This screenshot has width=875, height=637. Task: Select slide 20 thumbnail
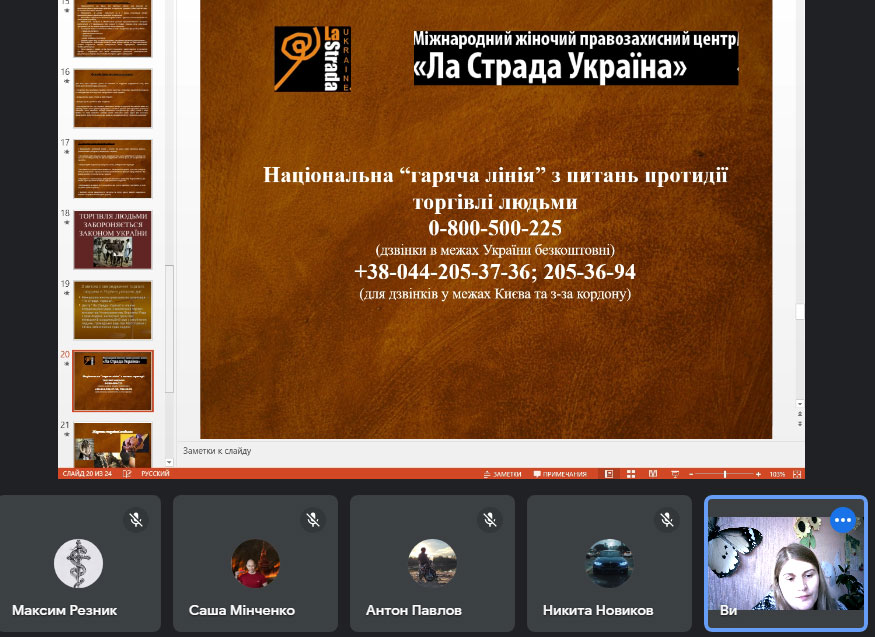113,381
